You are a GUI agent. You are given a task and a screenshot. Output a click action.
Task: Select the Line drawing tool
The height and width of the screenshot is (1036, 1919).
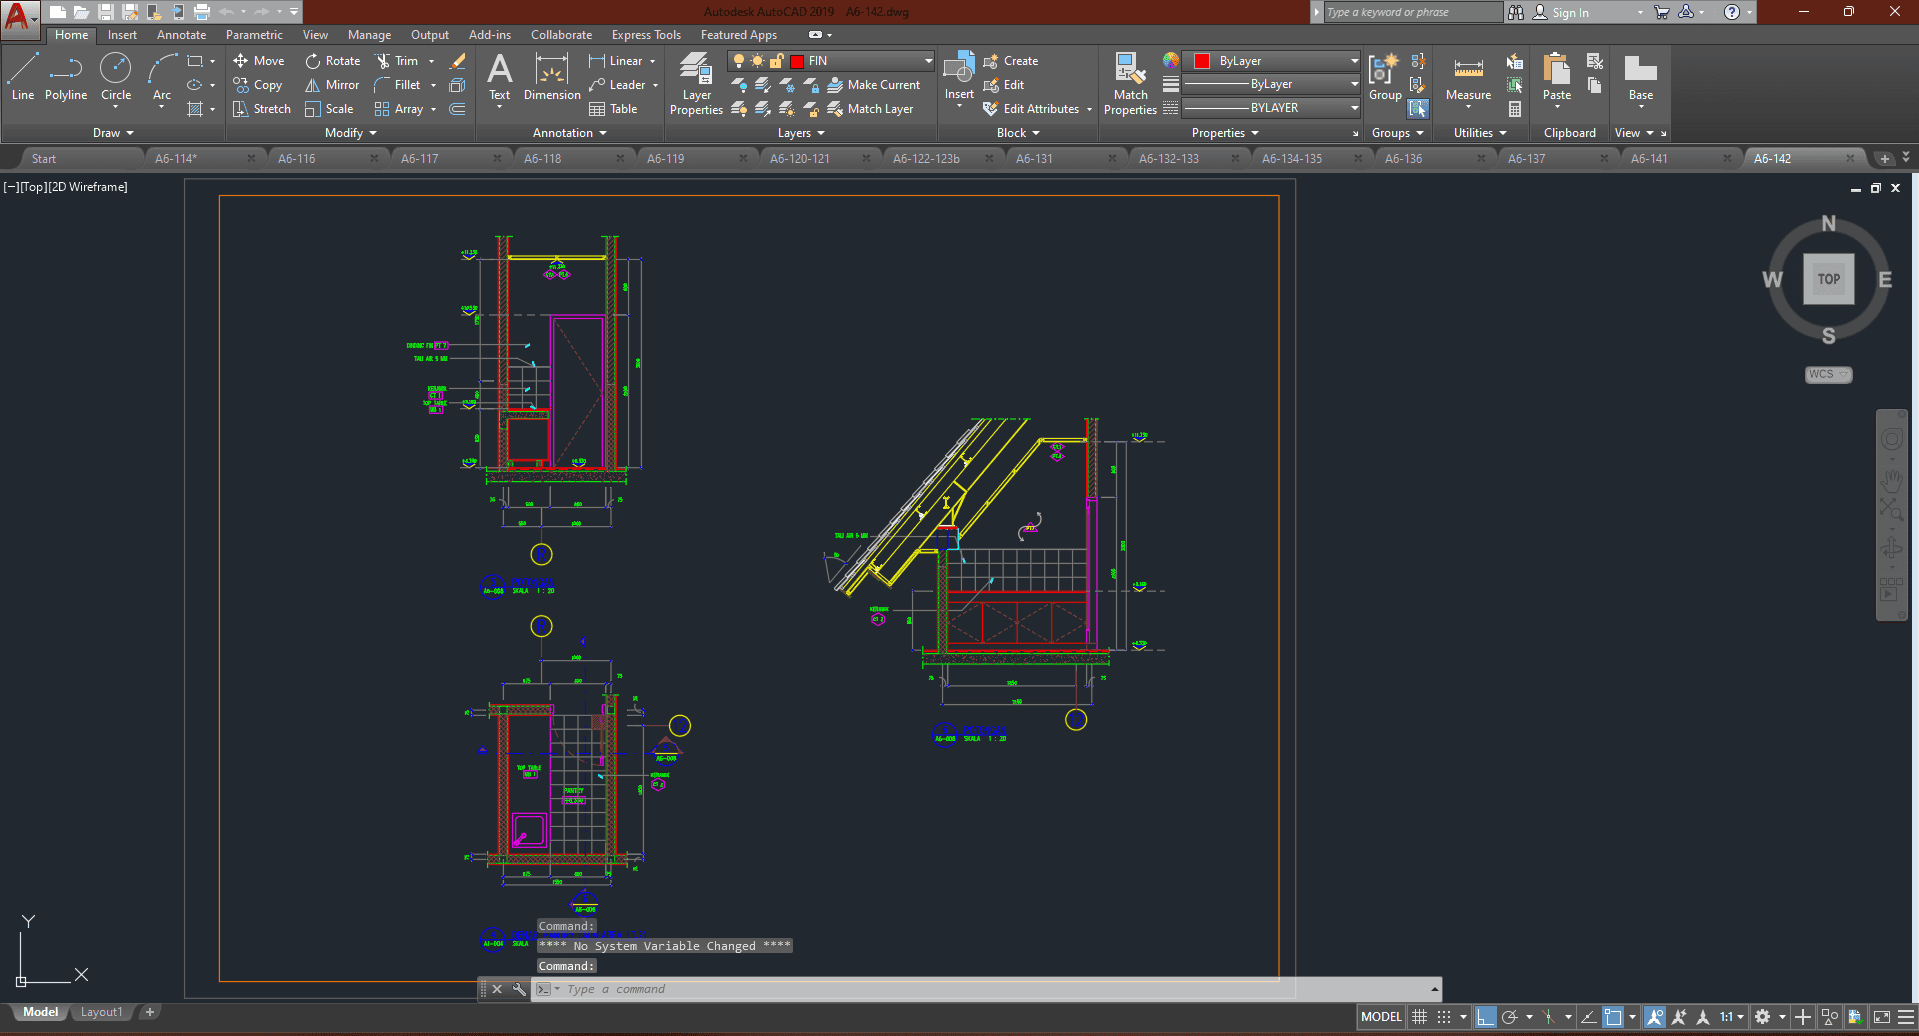click(23, 78)
